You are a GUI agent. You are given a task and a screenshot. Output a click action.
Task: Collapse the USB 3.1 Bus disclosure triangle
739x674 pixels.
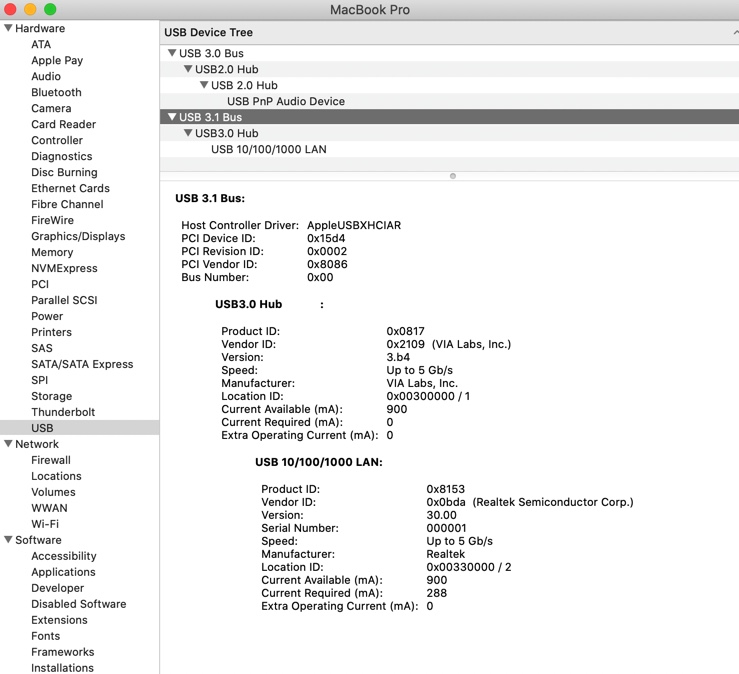[172, 116]
